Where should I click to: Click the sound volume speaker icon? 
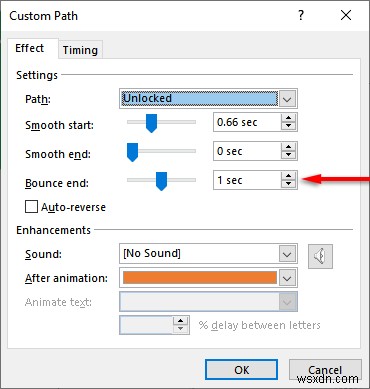[320, 256]
